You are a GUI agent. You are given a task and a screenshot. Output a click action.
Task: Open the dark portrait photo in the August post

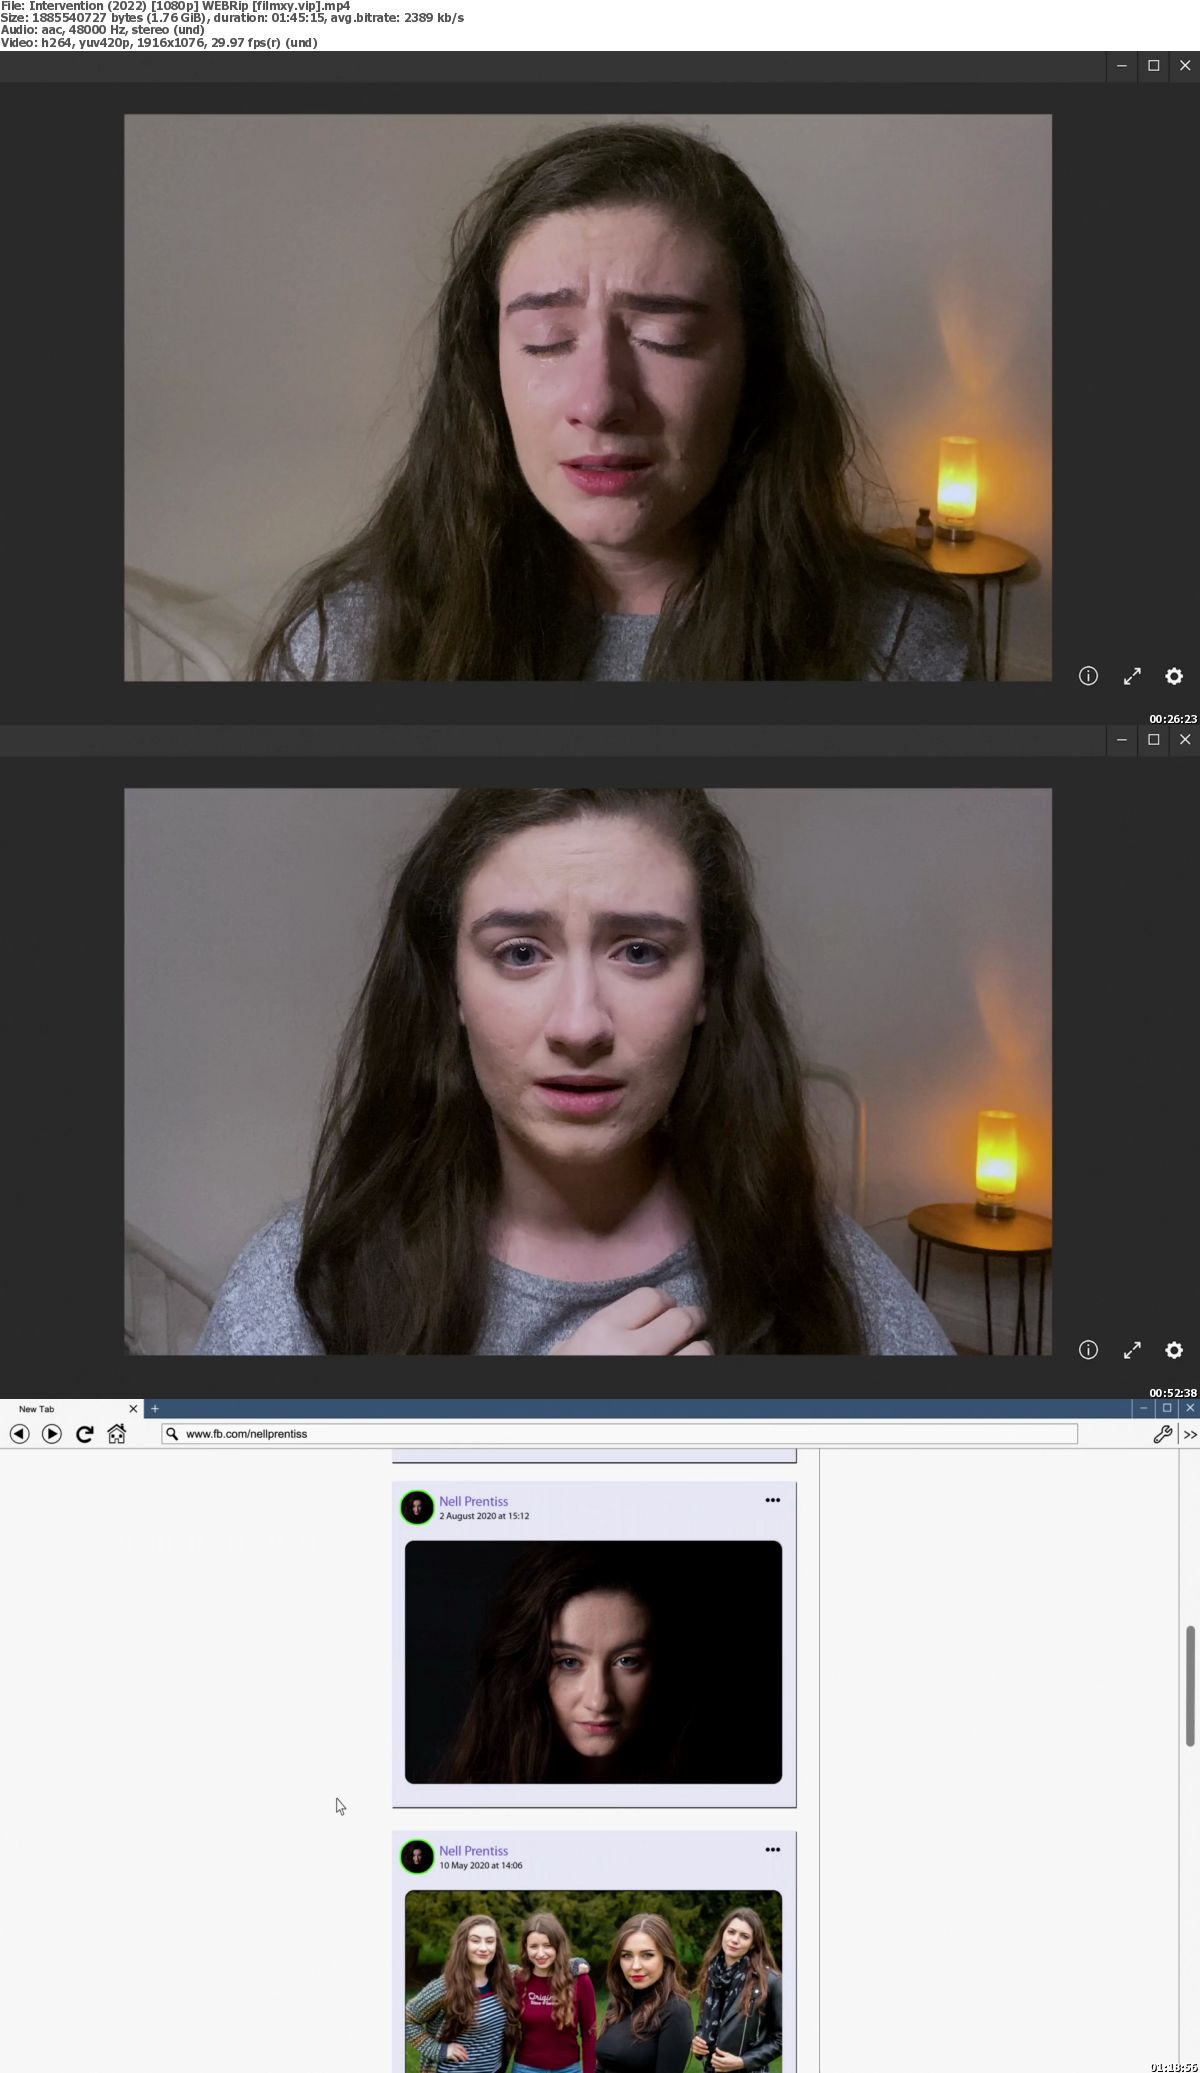pos(593,1662)
